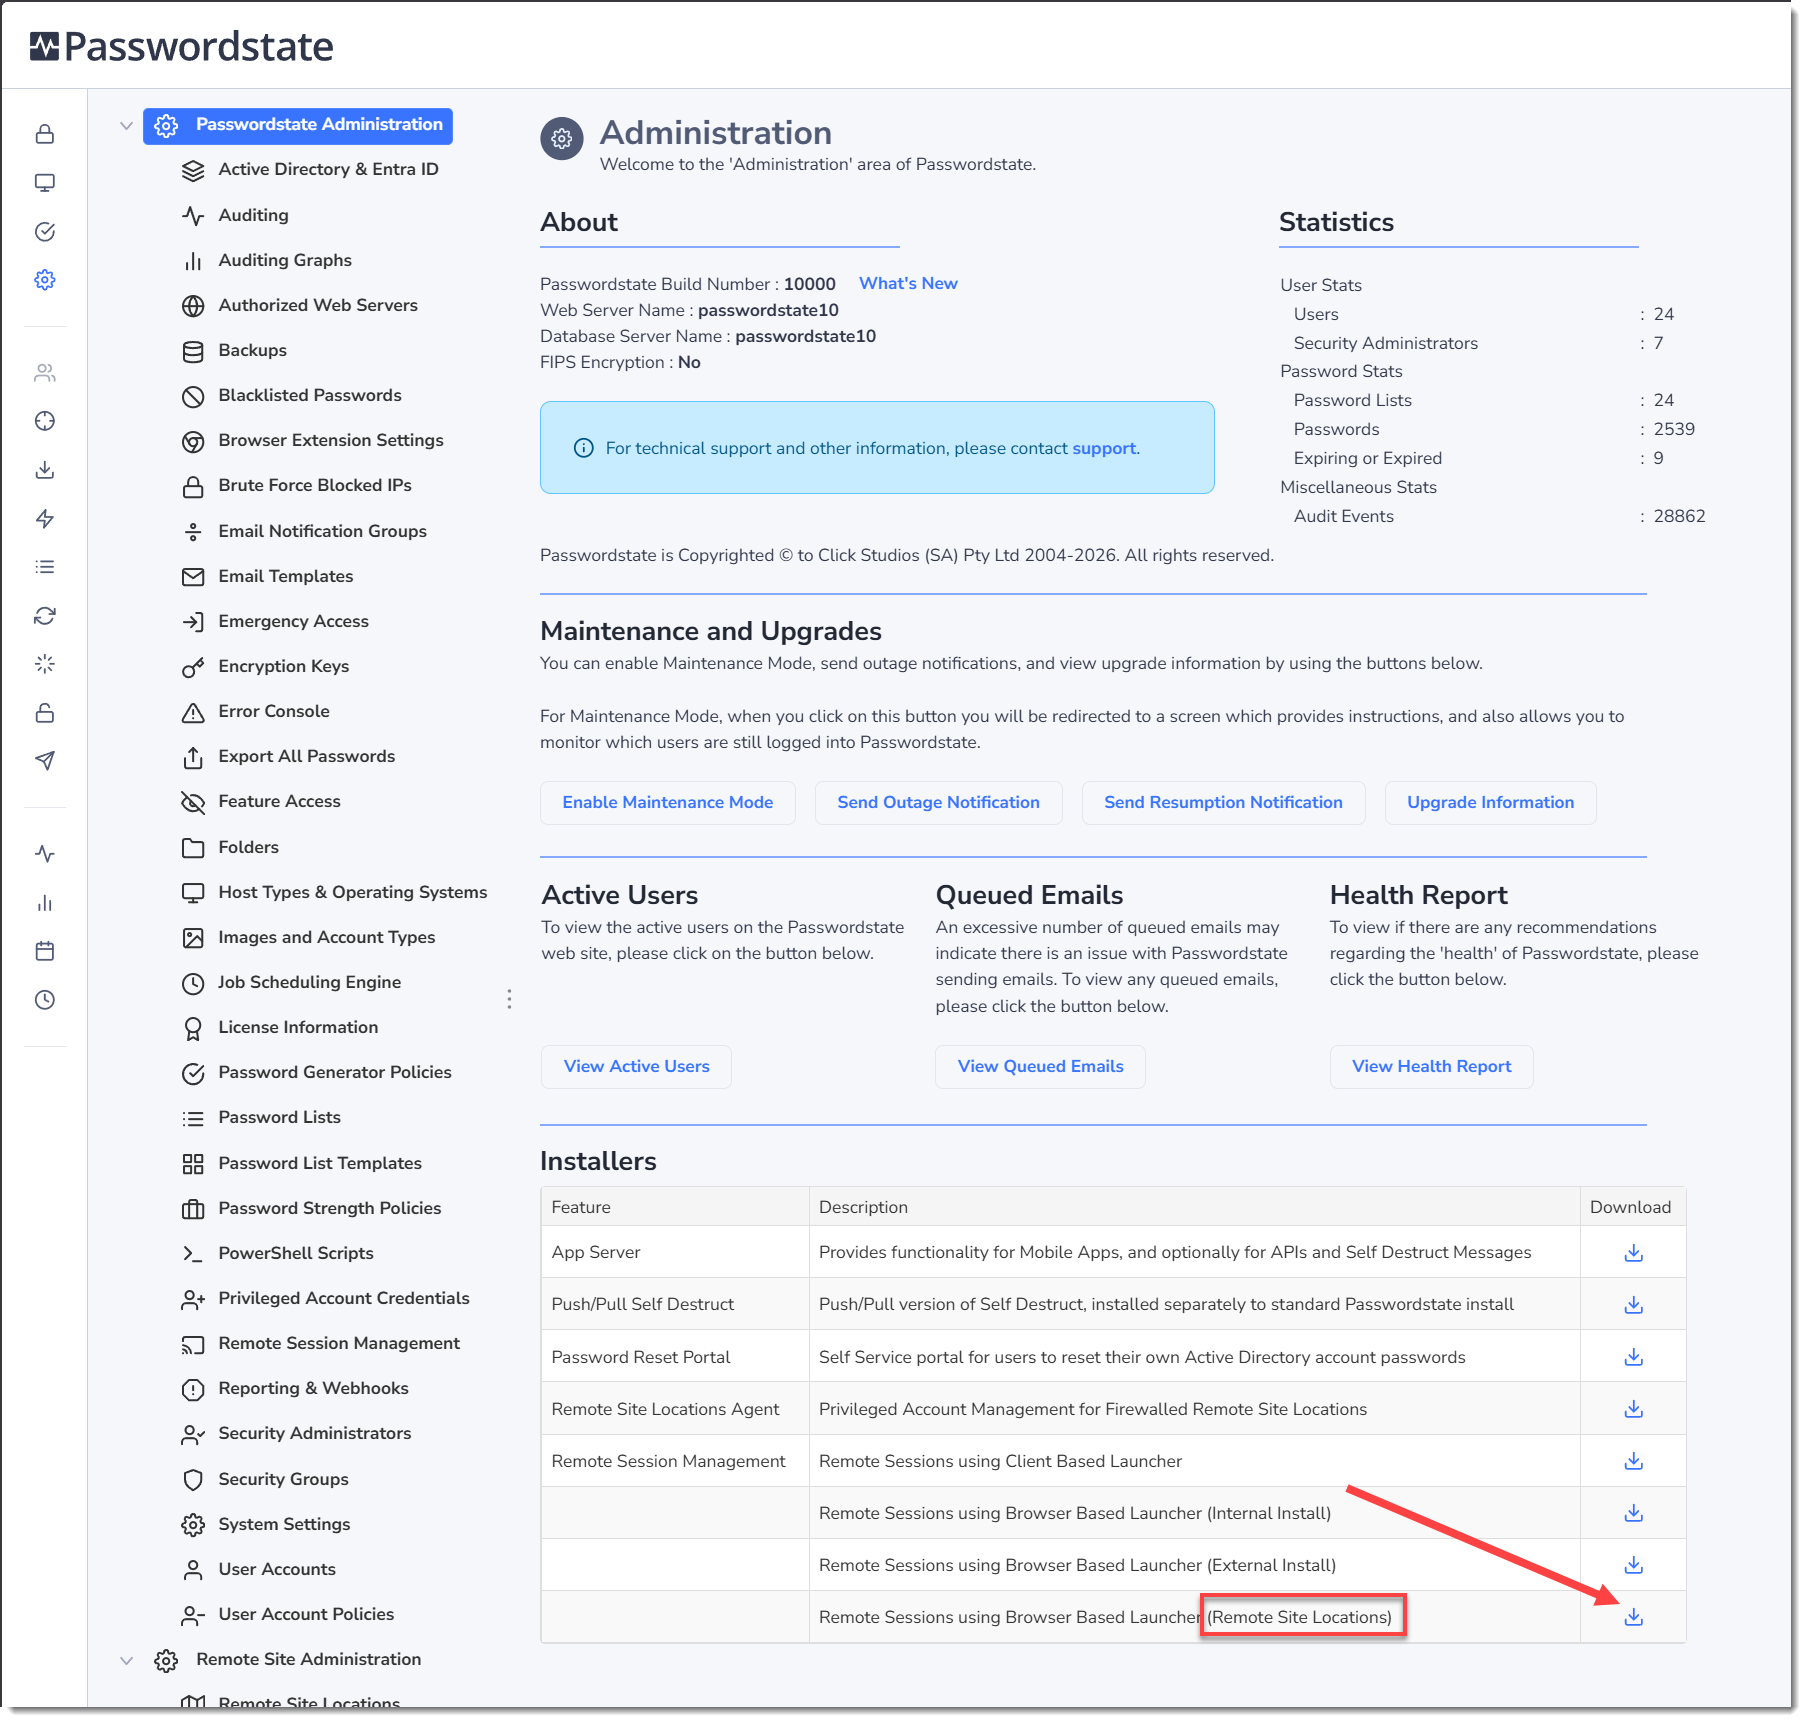Download the Client Based Launcher installer
Image resolution: width=1806 pixels, height=1722 pixels.
(1634, 1461)
